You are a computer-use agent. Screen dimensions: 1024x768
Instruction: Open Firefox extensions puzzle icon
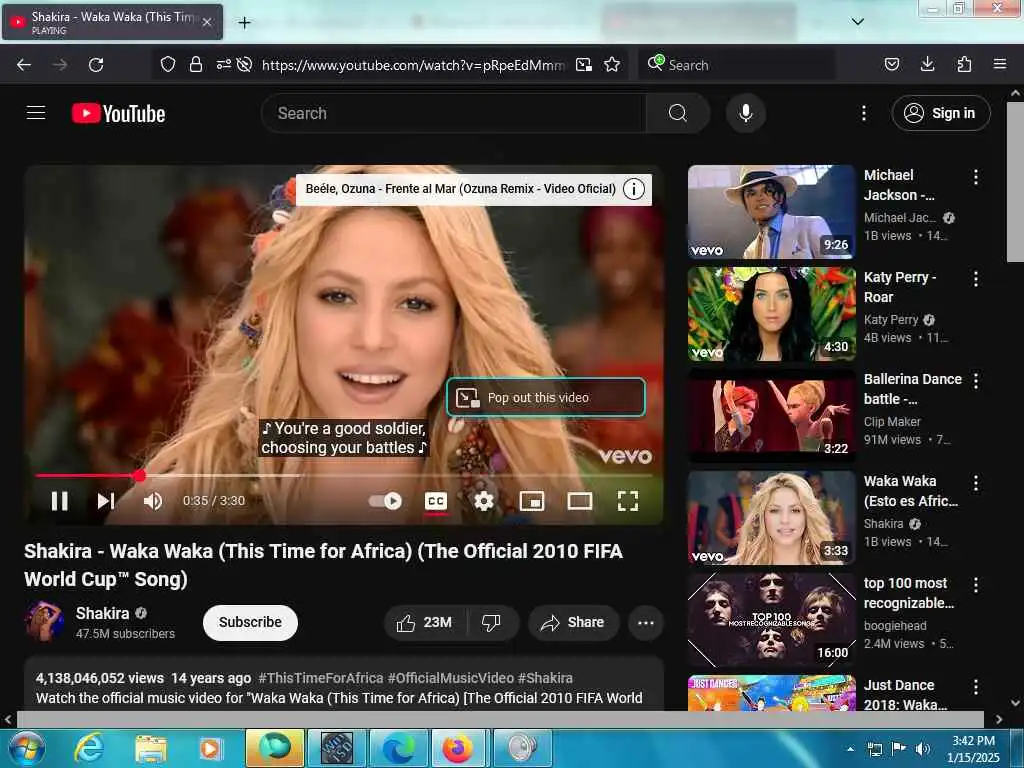click(x=964, y=65)
